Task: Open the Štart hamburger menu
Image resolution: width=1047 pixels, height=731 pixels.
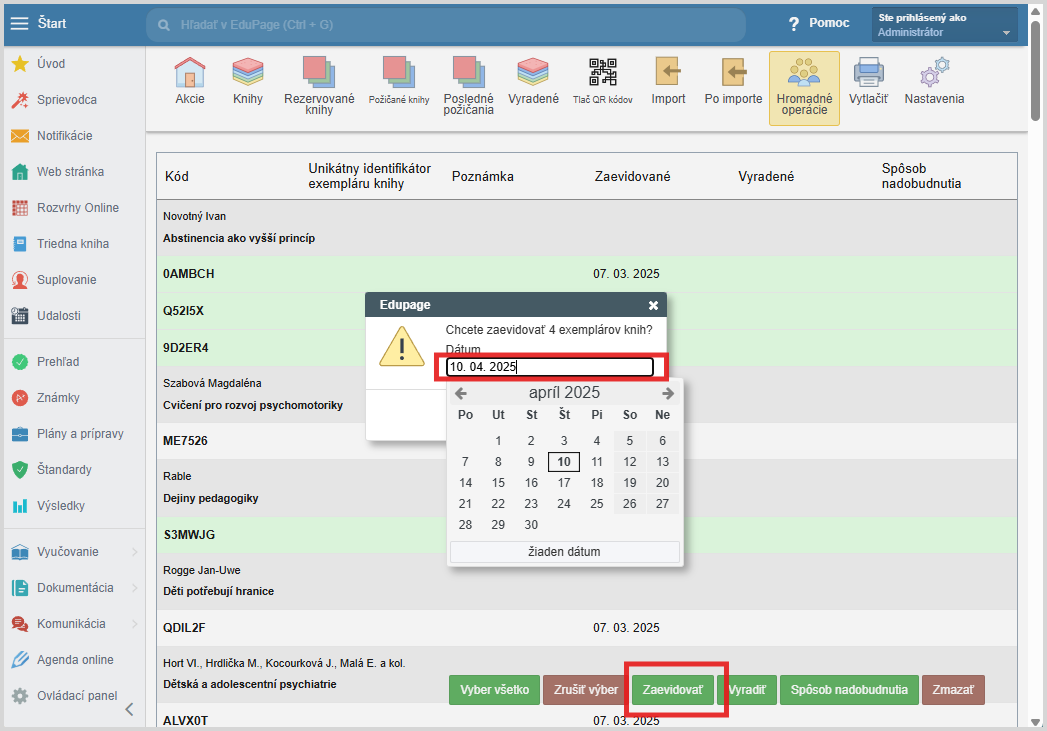Action: point(19,23)
